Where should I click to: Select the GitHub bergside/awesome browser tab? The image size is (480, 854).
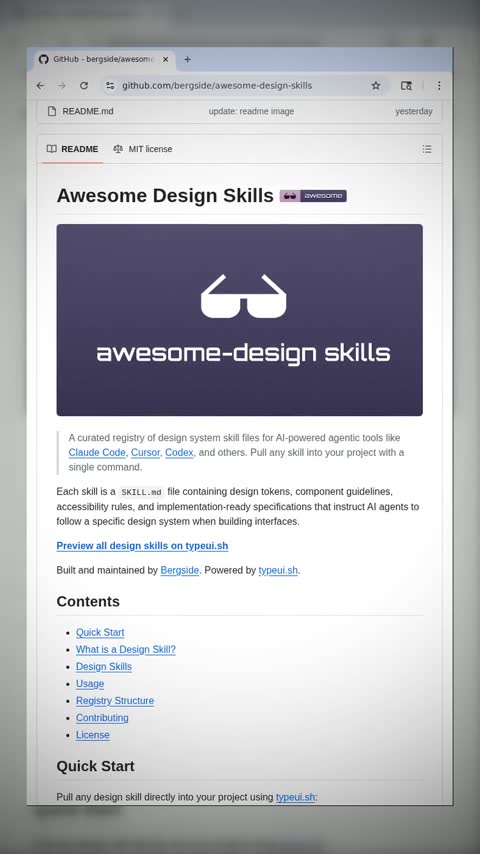tap(105, 59)
